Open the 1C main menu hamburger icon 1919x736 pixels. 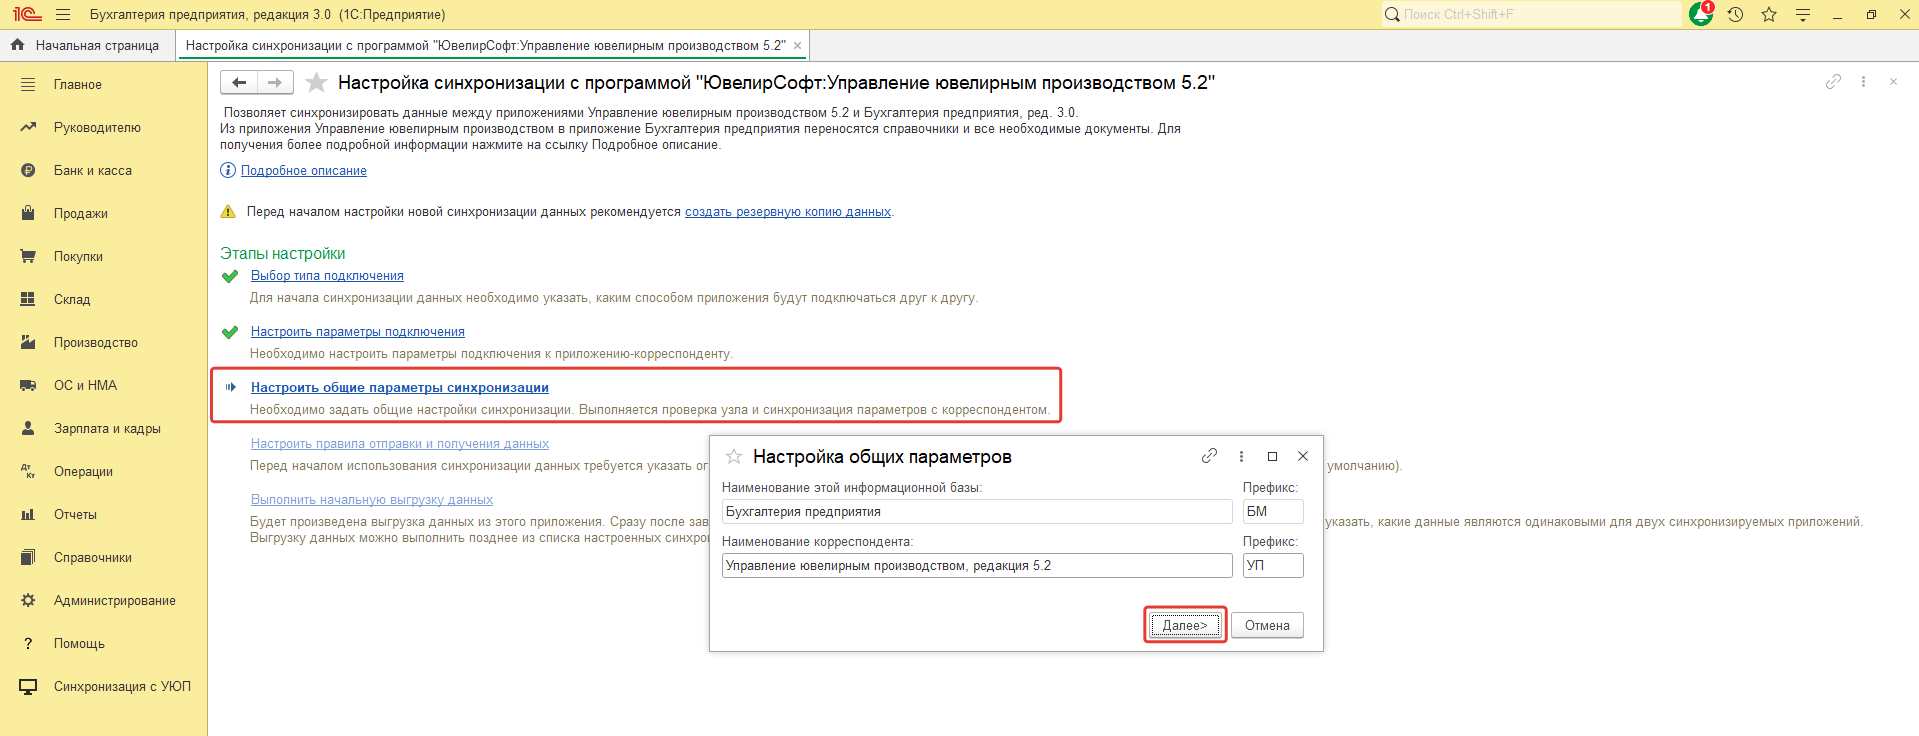63,15
